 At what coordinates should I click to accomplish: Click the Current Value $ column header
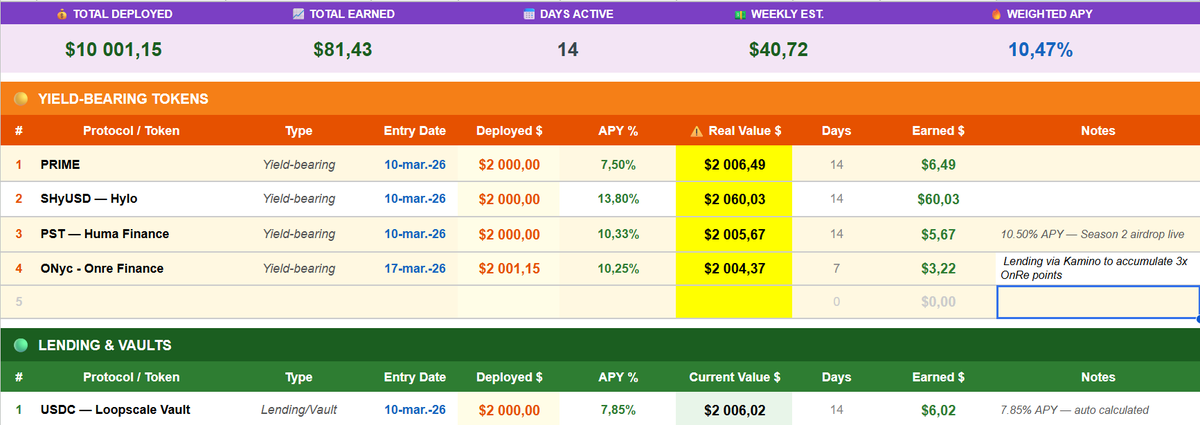coord(735,378)
